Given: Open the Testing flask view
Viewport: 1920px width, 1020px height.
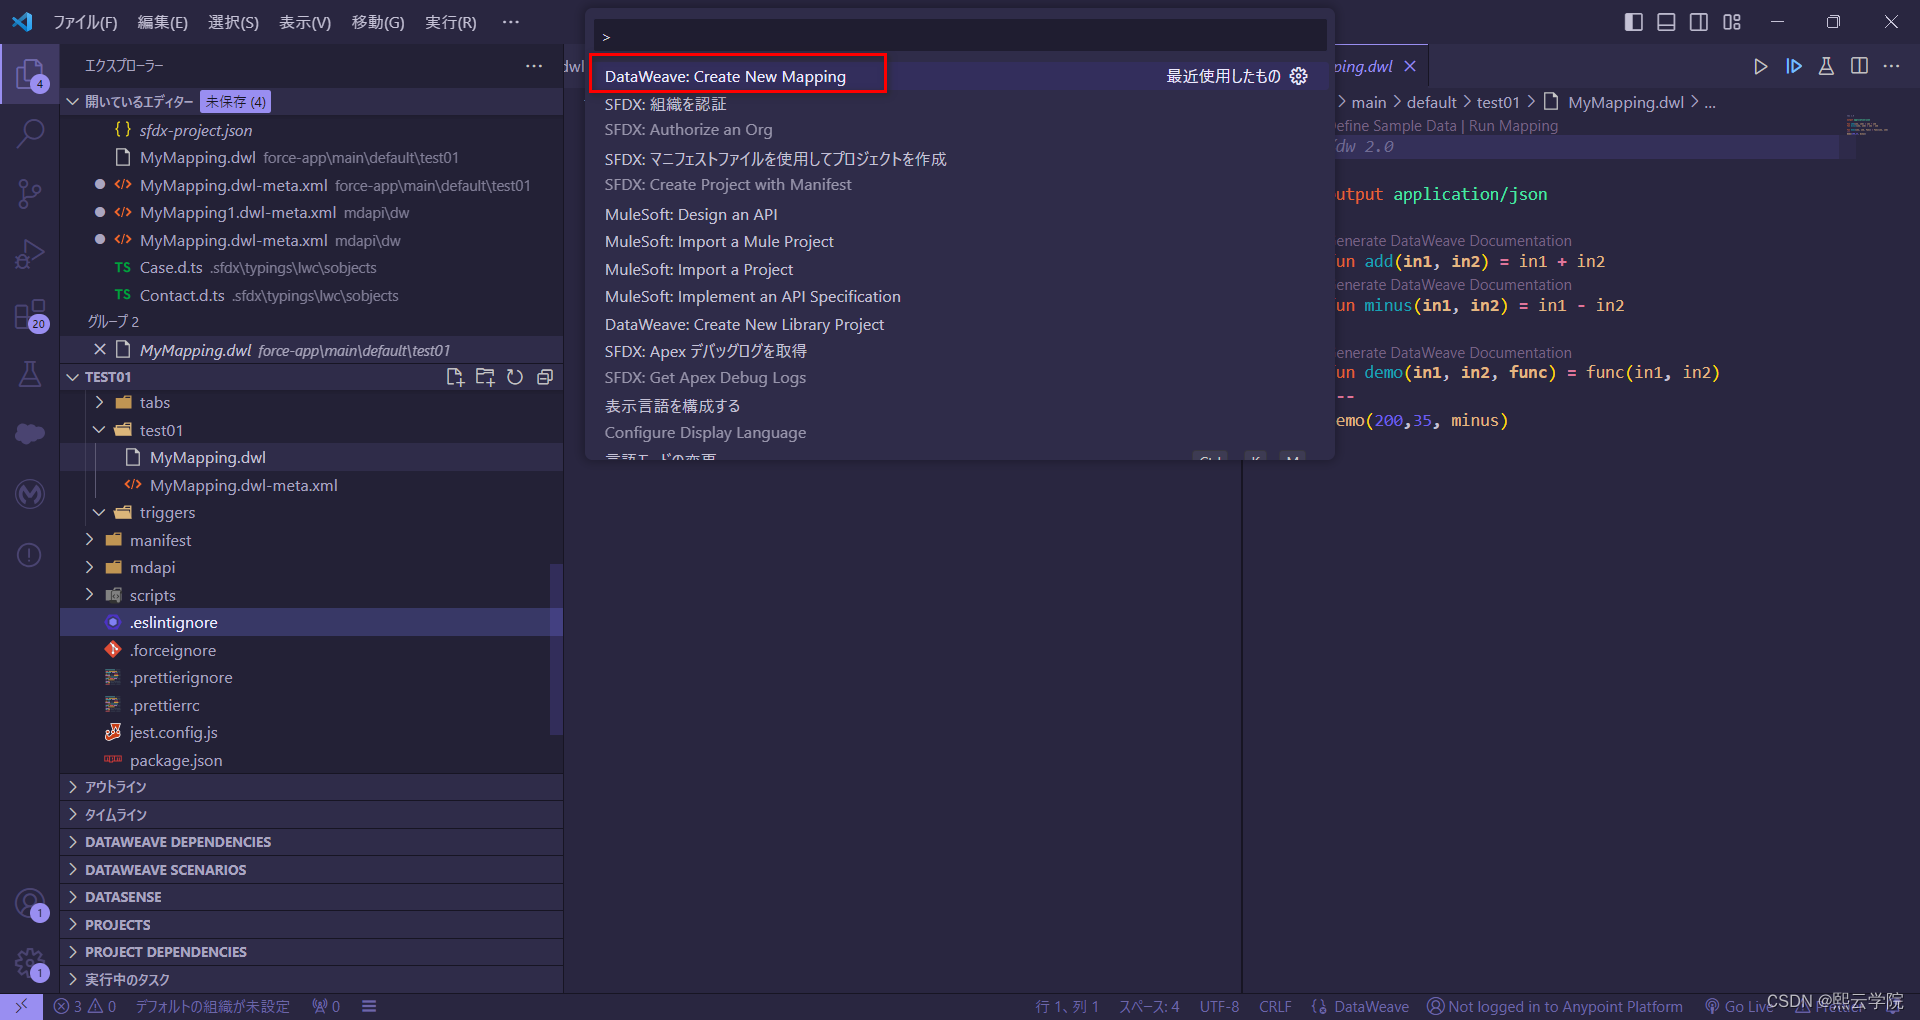Looking at the screenshot, I should tap(30, 374).
